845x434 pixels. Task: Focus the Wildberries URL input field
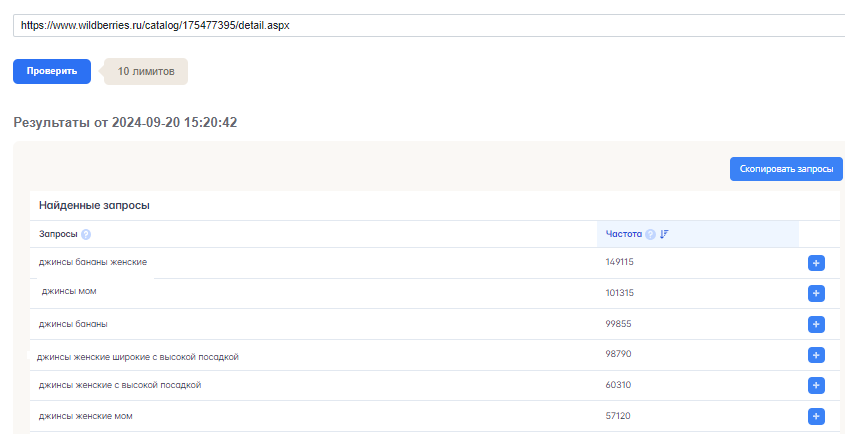pyautogui.click(x=429, y=25)
